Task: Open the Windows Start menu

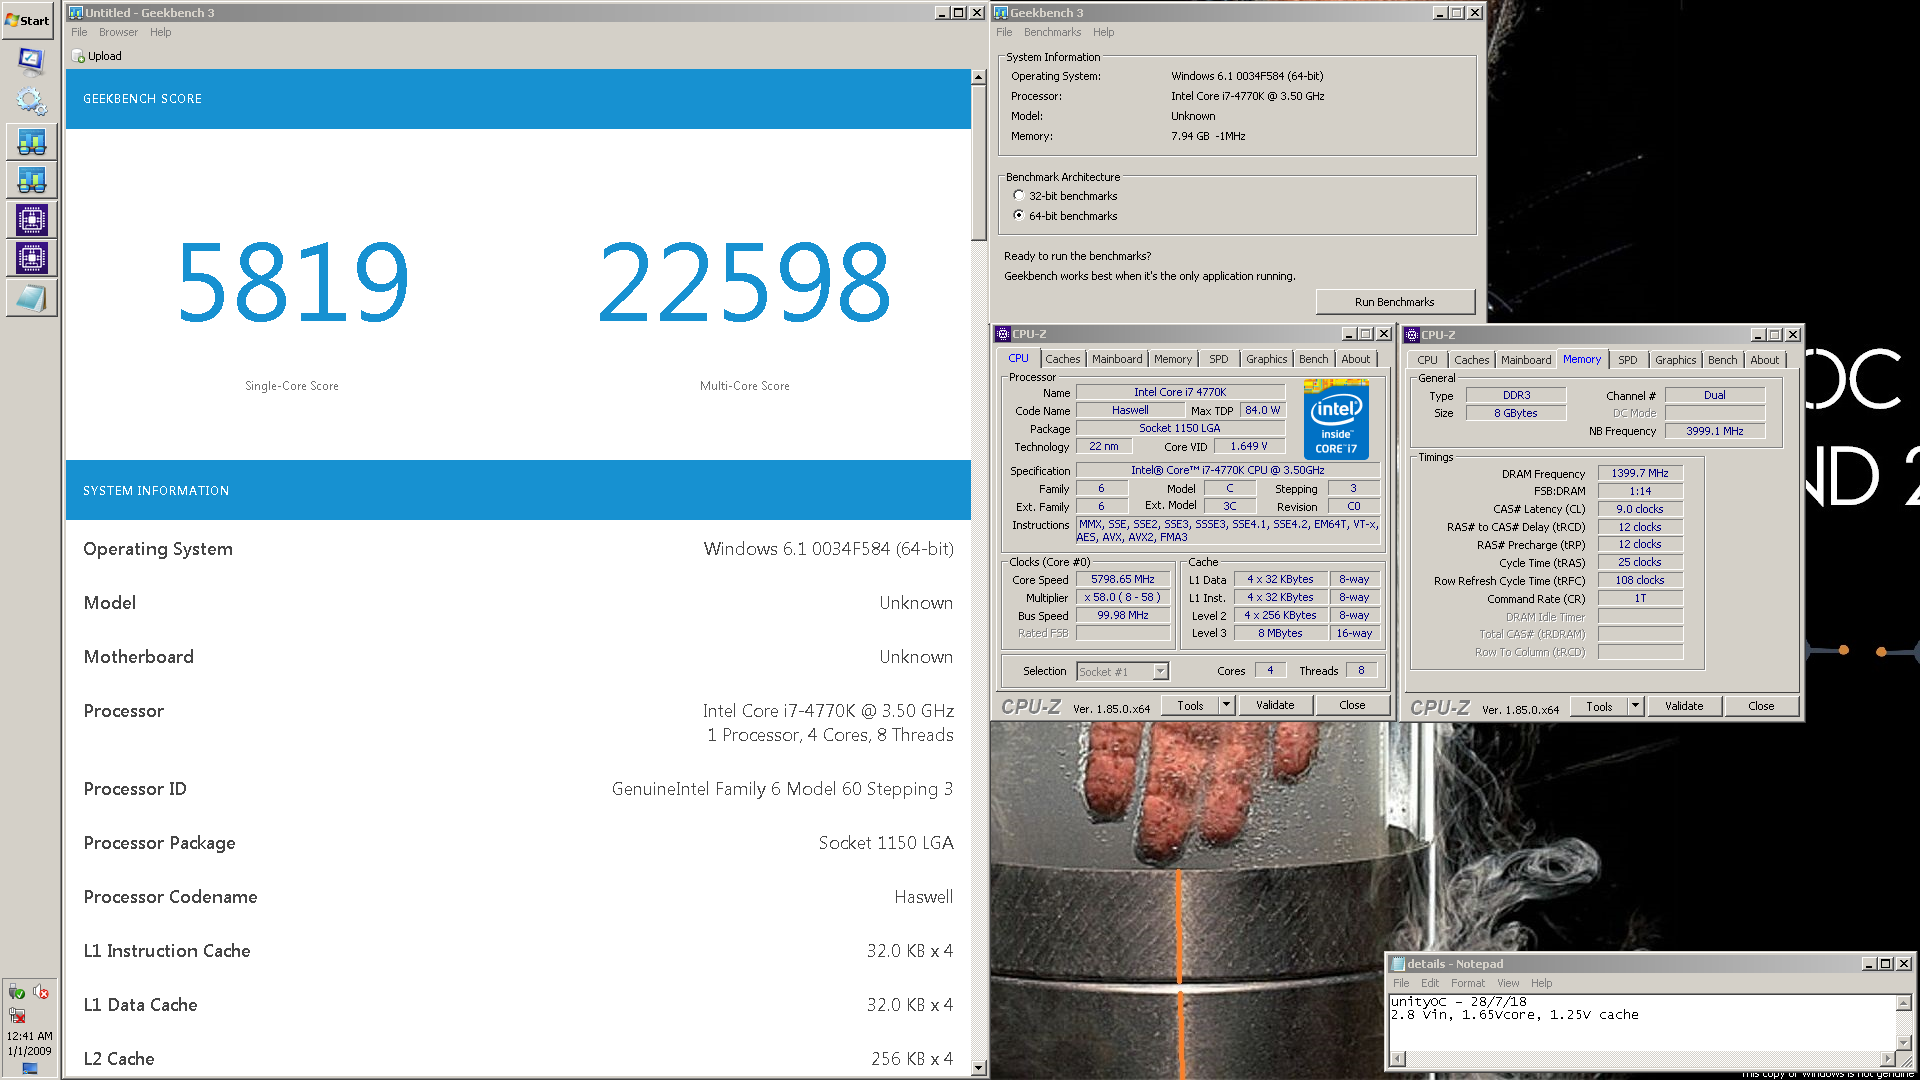Action: pyautogui.click(x=28, y=20)
